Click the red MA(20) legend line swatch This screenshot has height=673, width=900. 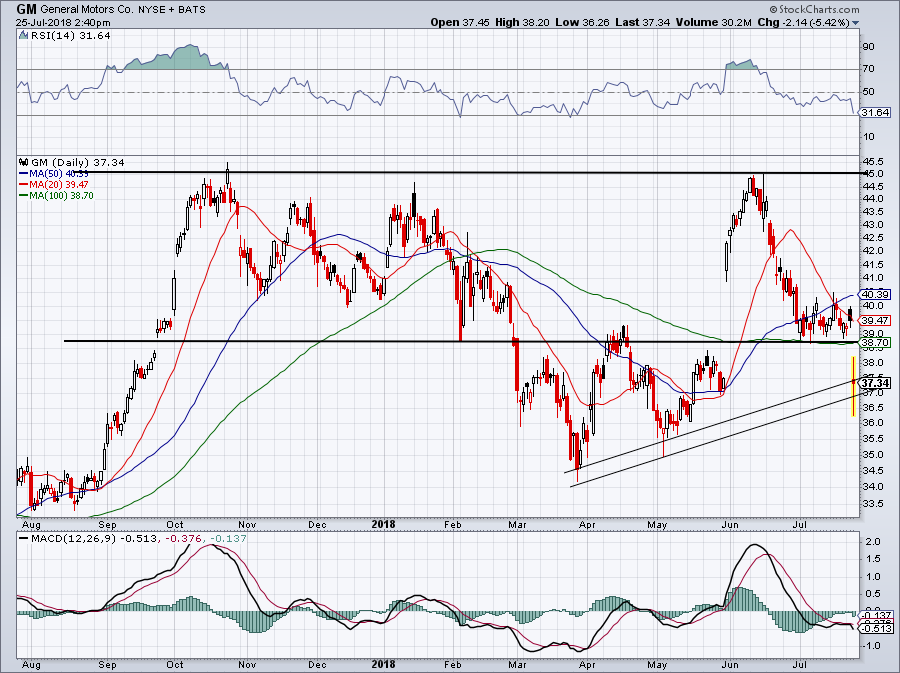(24, 184)
